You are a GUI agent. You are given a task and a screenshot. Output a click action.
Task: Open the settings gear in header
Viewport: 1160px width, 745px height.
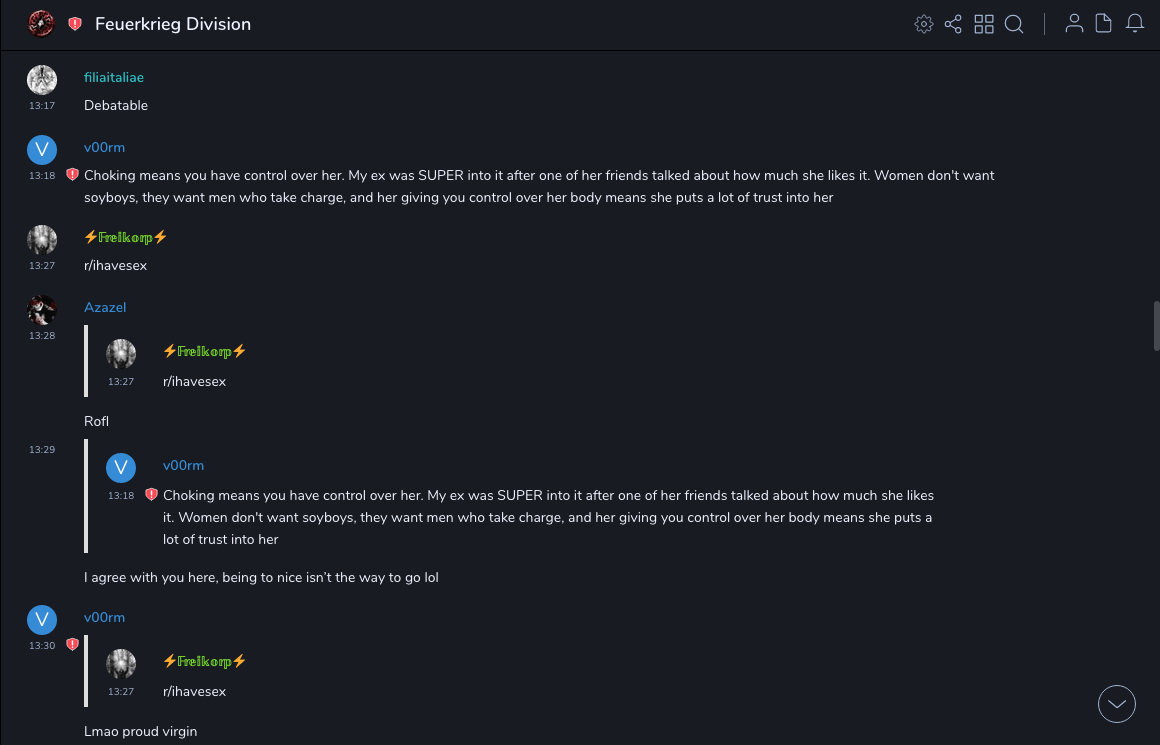pyautogui.click(x=924, y=24)
